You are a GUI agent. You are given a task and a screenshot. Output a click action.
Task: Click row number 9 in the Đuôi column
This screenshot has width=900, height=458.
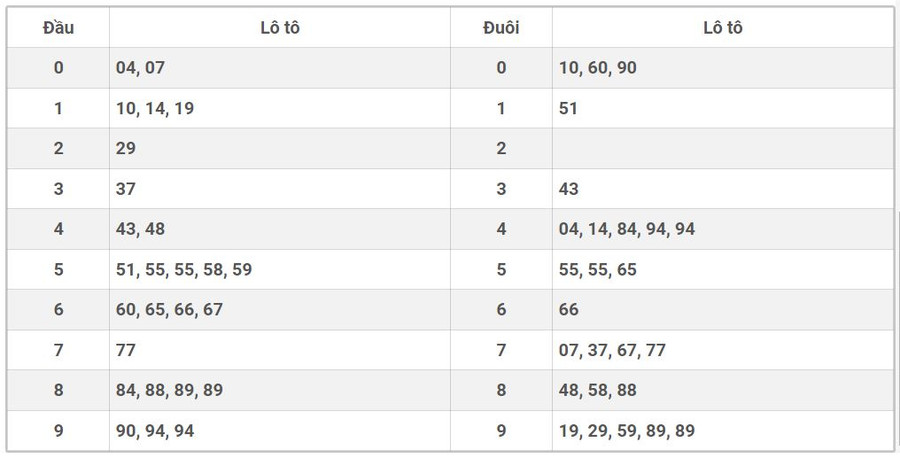tap(501, 431)
